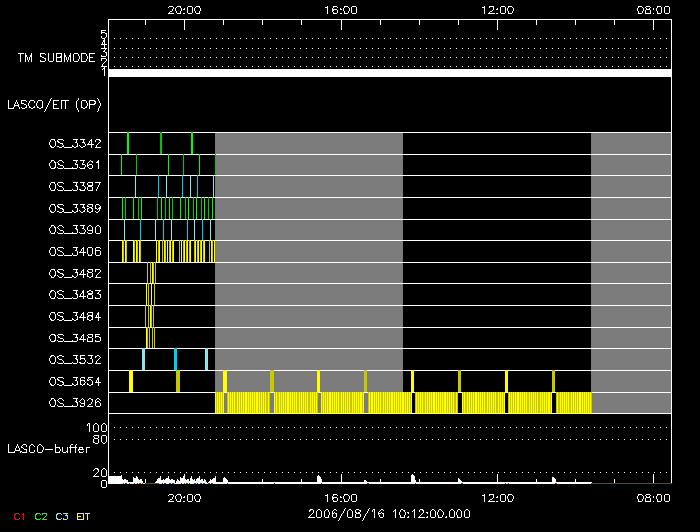This screenshot has height=532, width=700.
Task: Choose the OS_3532 row label
Action: coord(74,359)
